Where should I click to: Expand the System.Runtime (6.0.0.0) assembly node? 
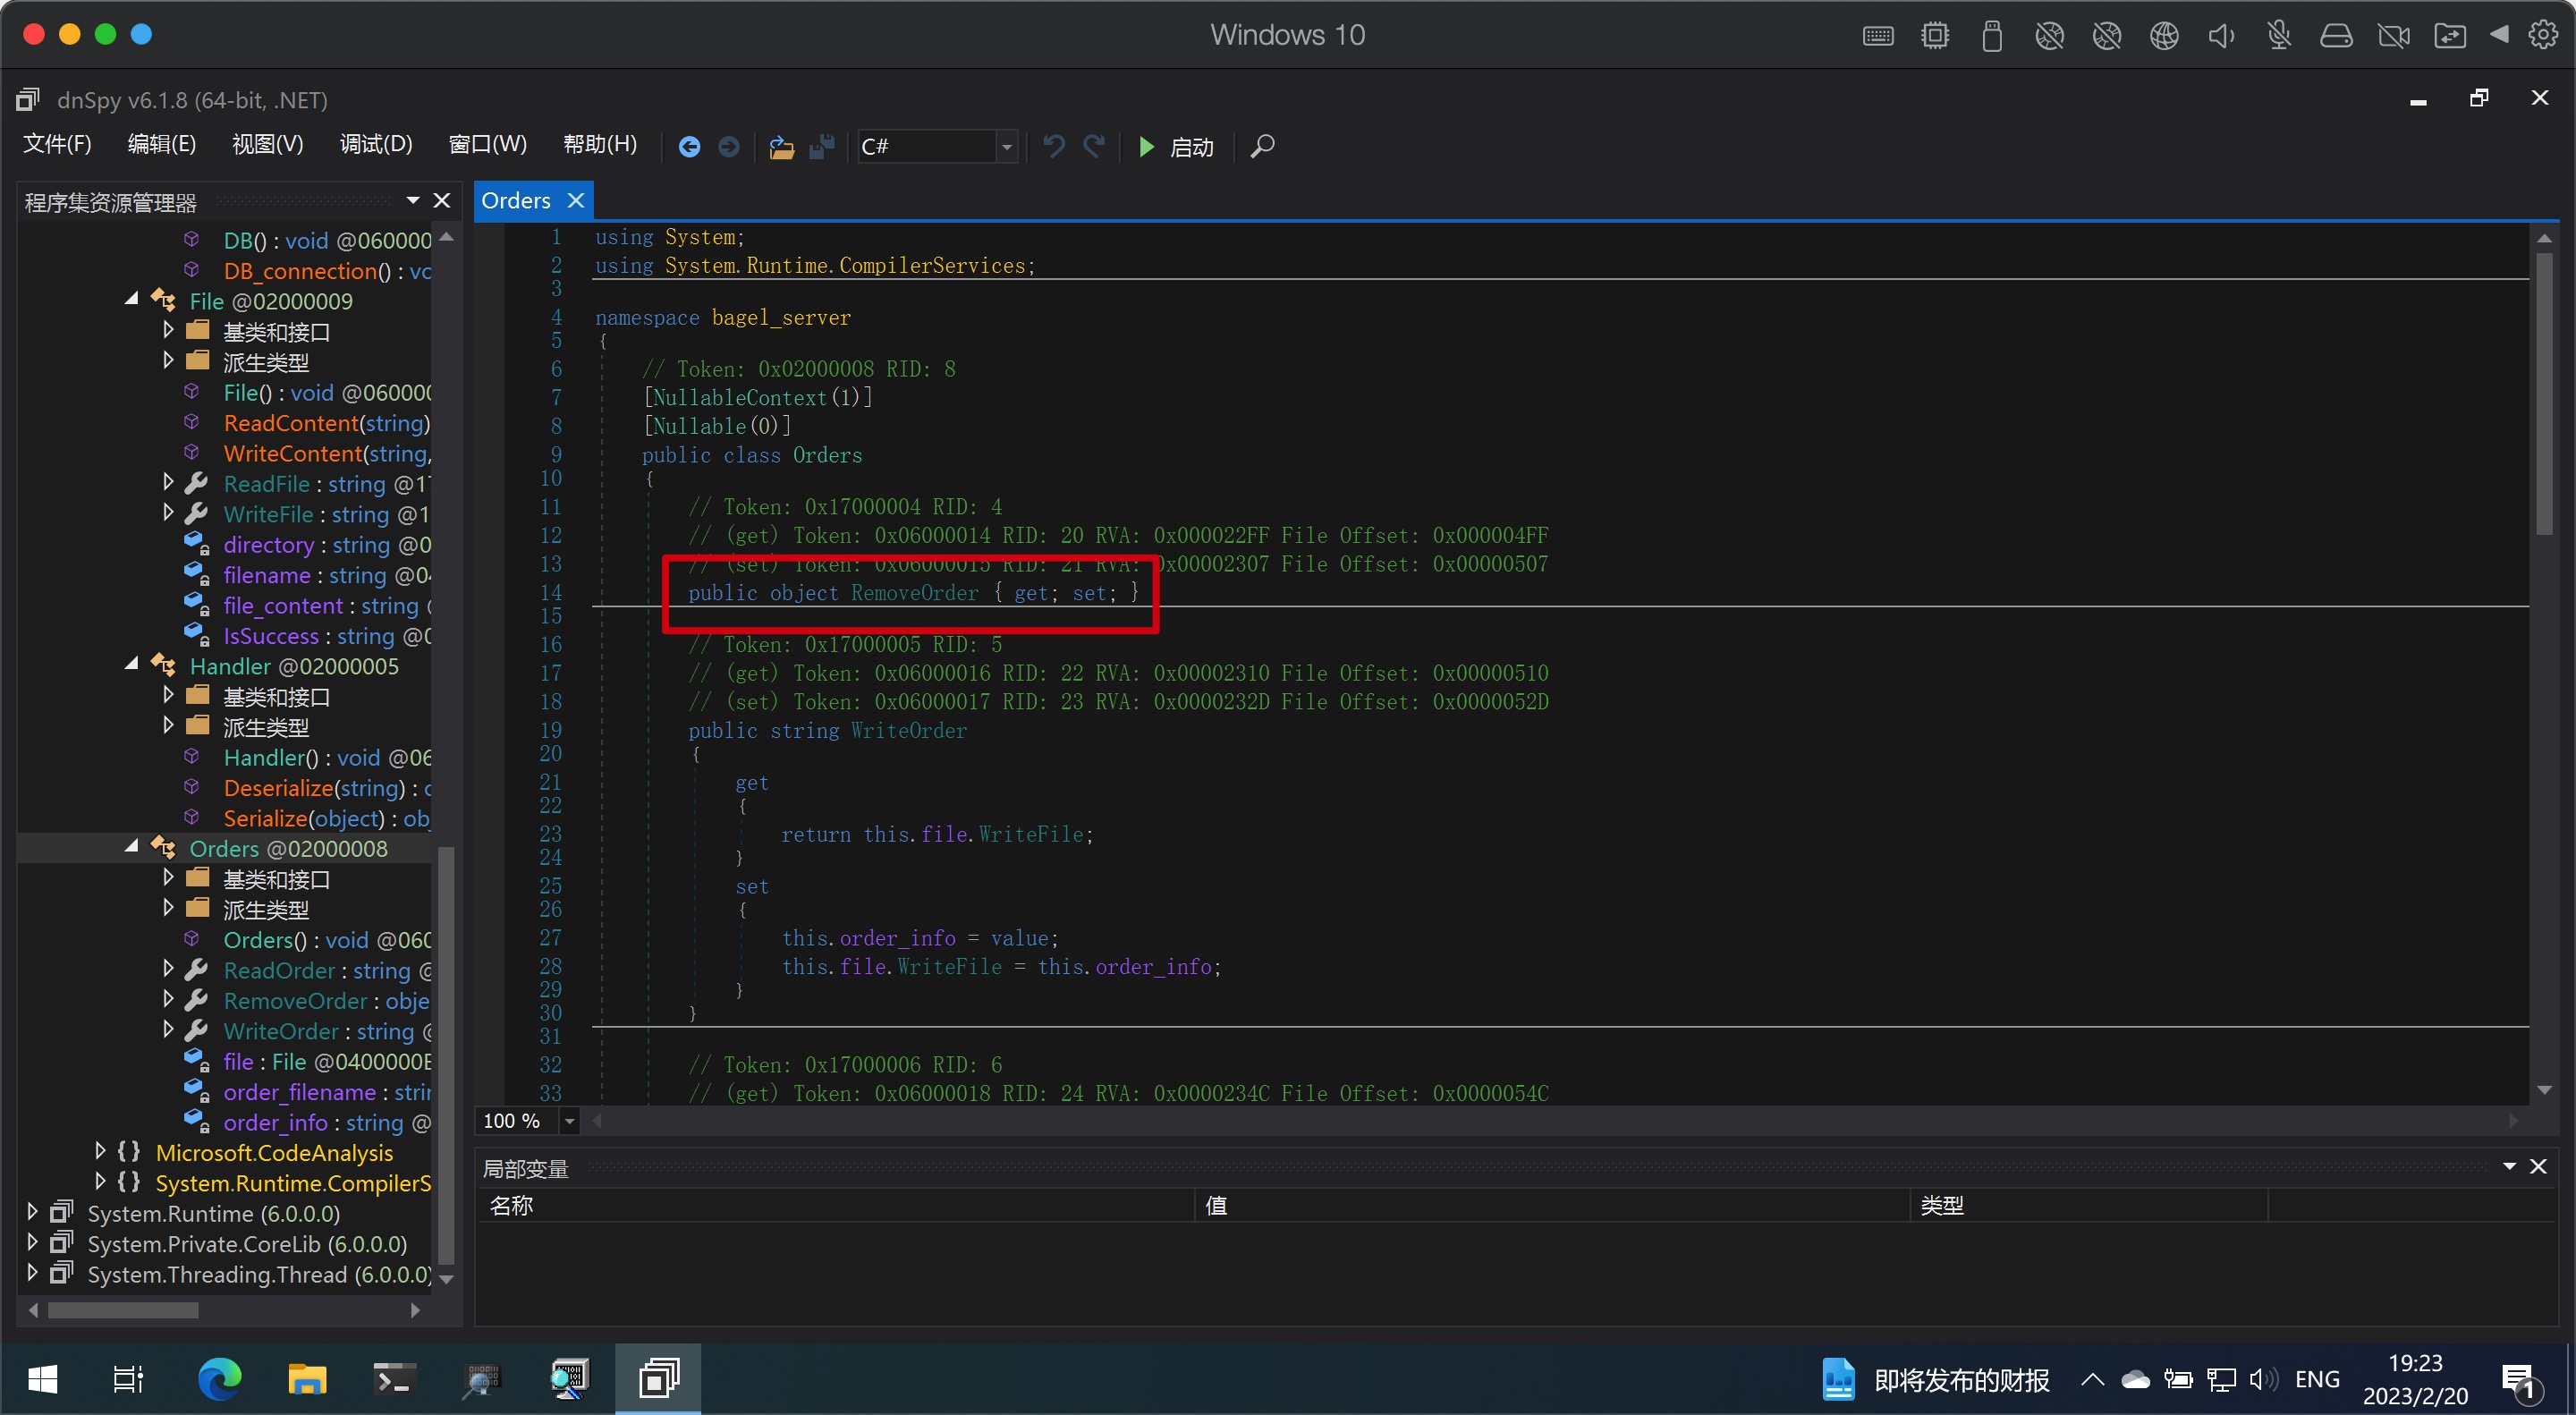(x=32, y=1213)
